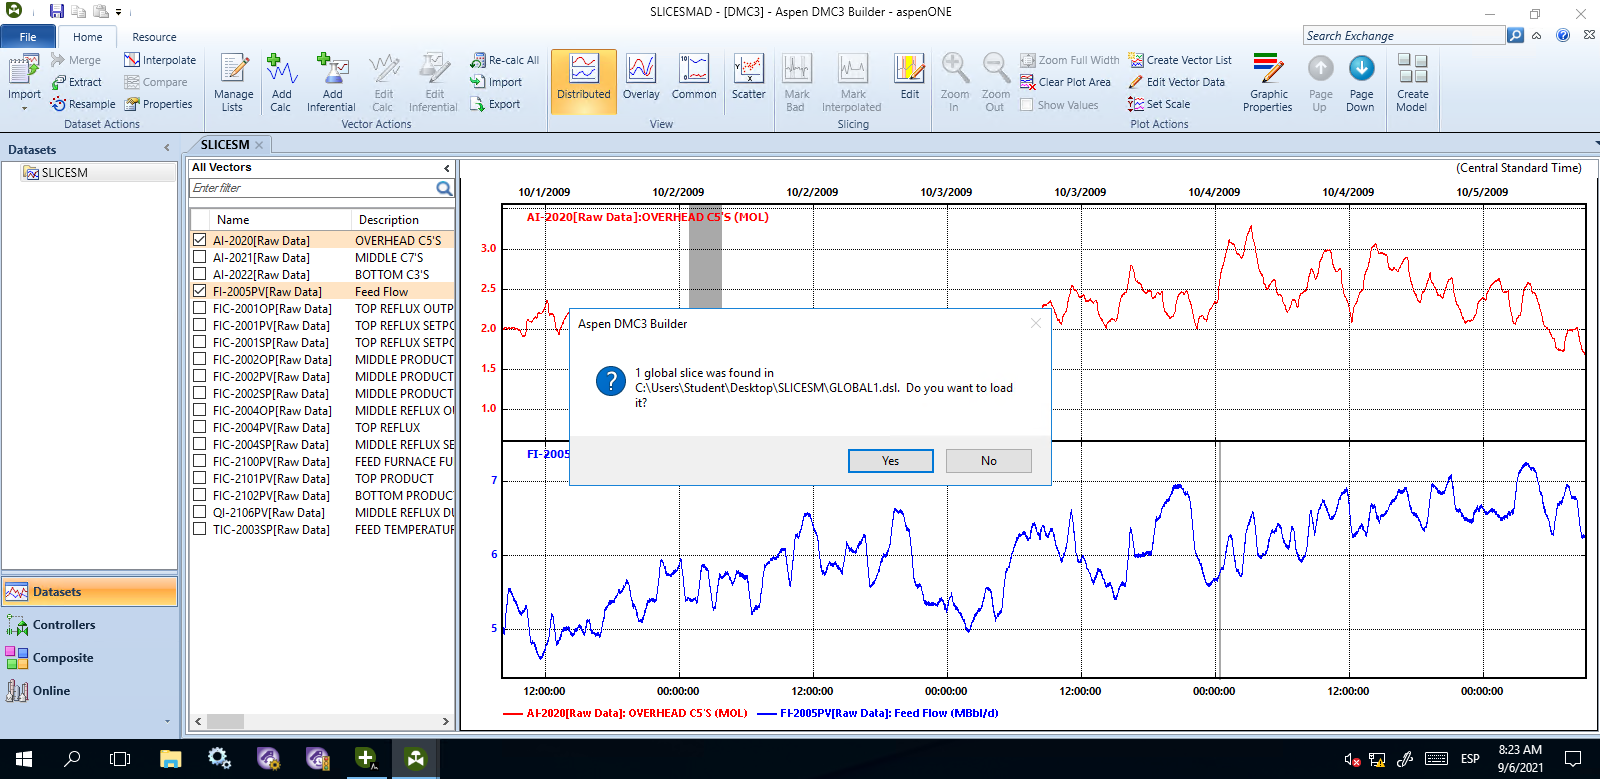Click the Create Model icon
The width and height of the screenshot is (1600, 779).
1412,70
